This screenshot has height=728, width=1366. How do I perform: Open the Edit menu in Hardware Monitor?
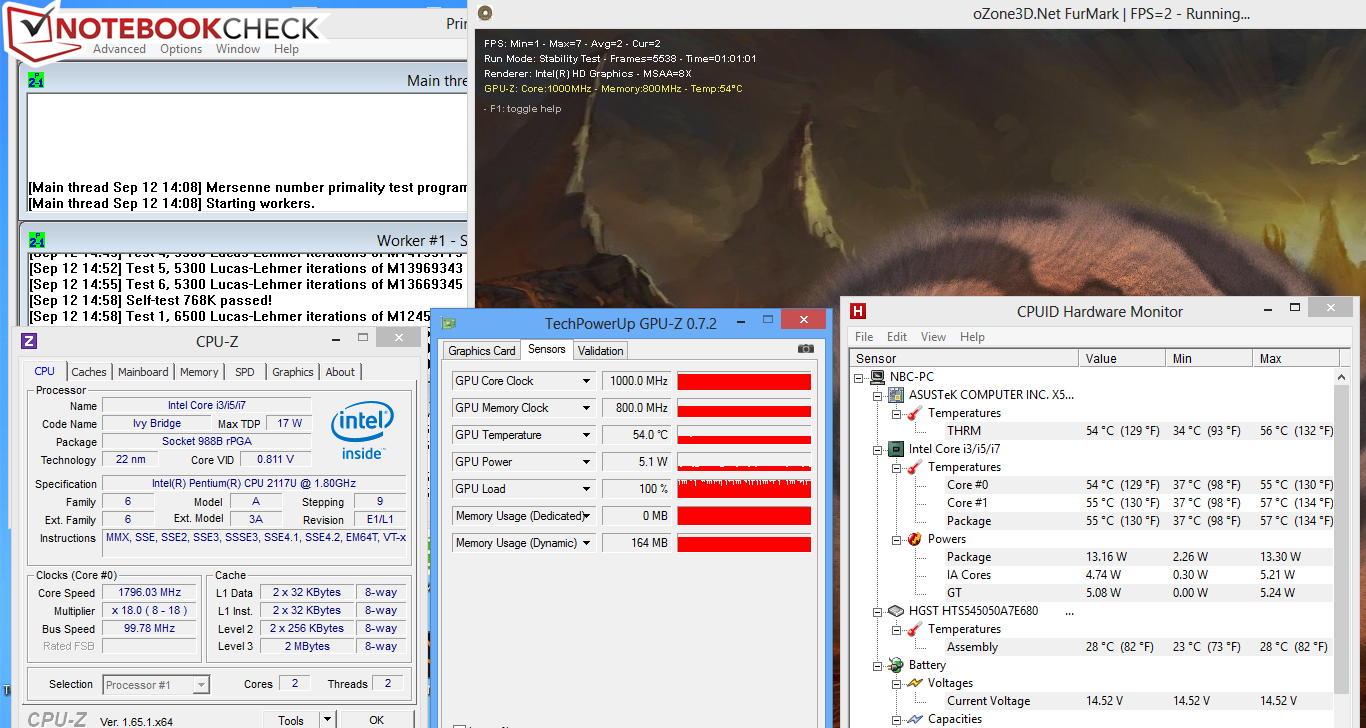tap(897, 337)
